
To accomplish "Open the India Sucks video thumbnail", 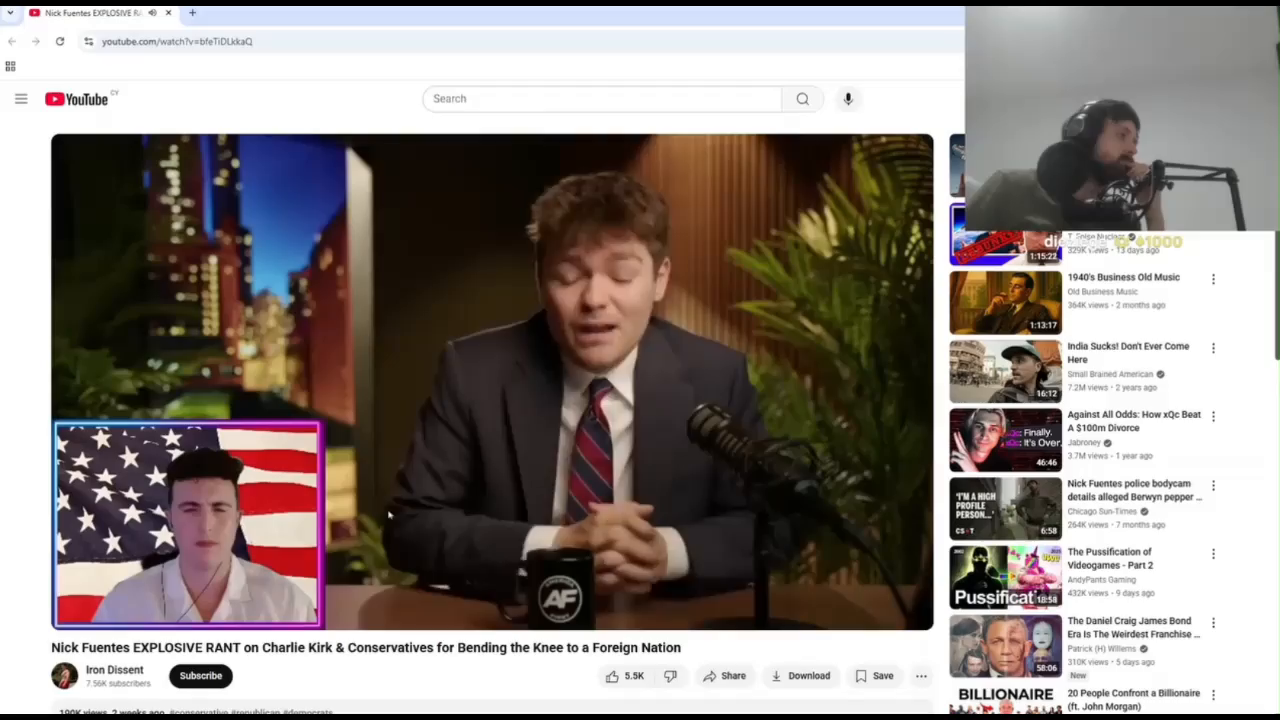I will [x=1005, y=371].
